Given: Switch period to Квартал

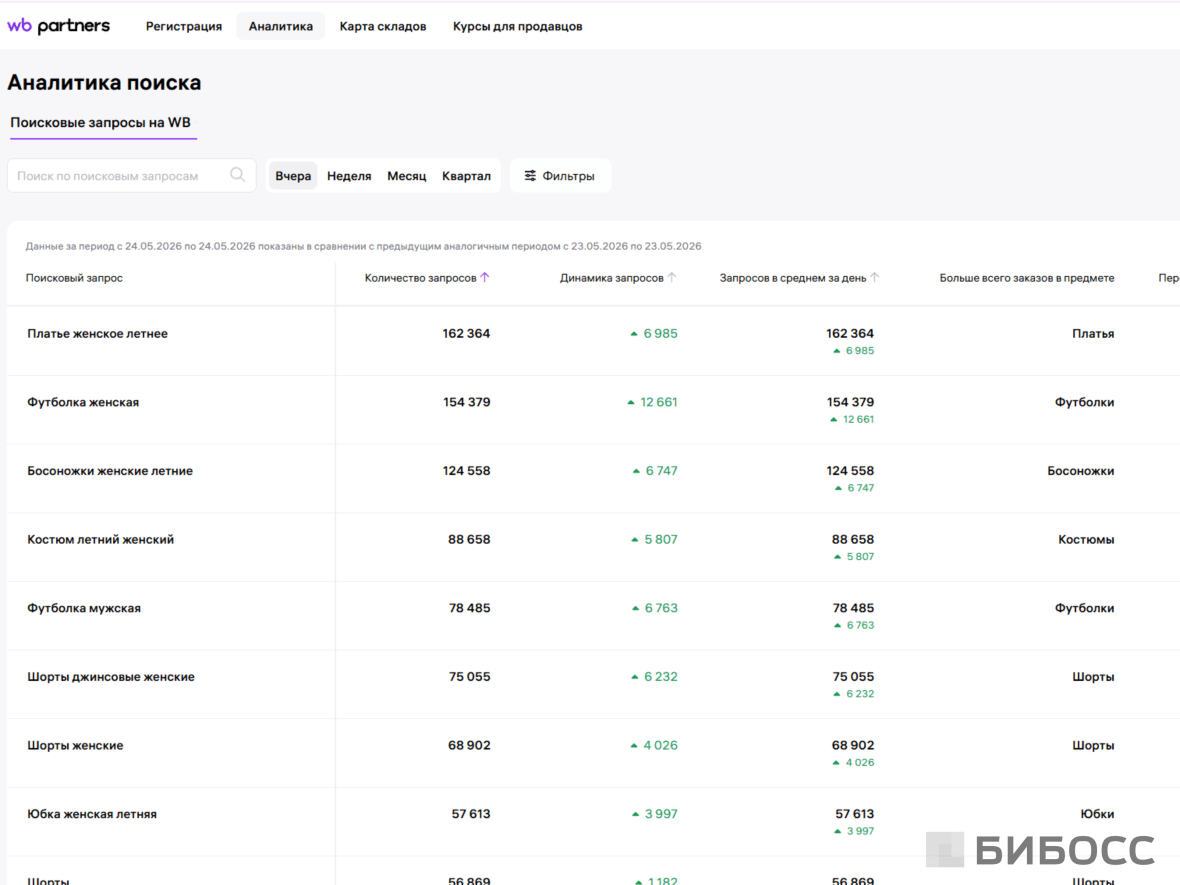Looking at the screenshot, I should coord(466,175).
